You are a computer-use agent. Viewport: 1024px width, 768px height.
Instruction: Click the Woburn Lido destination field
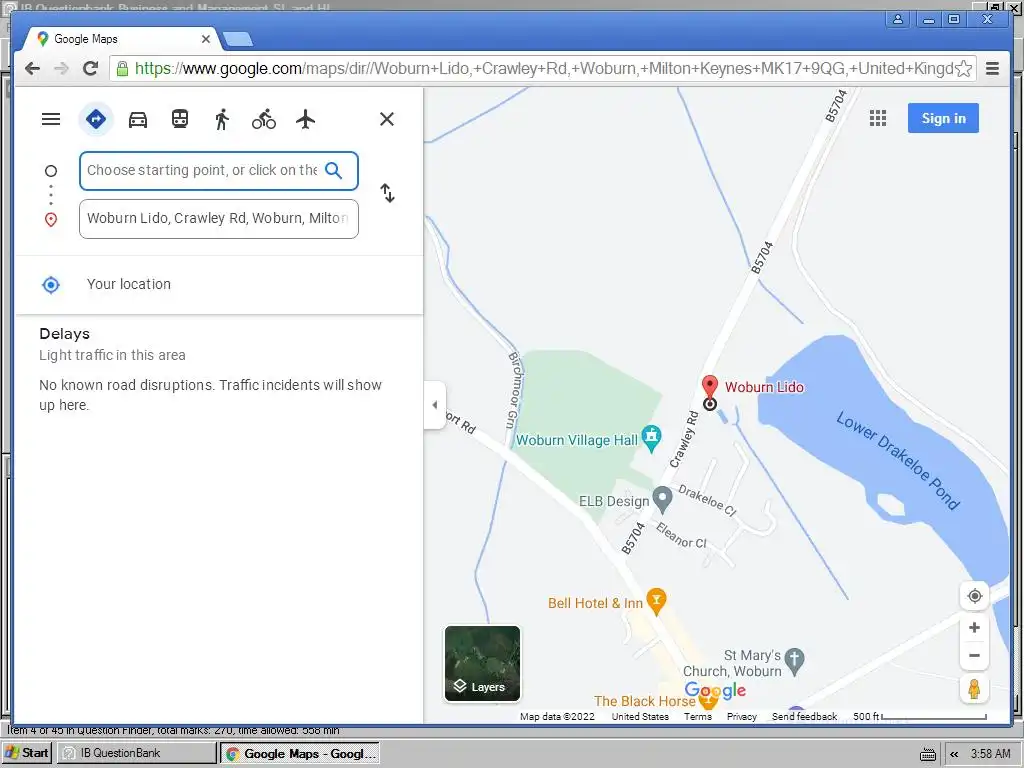(x=219, y=219)
